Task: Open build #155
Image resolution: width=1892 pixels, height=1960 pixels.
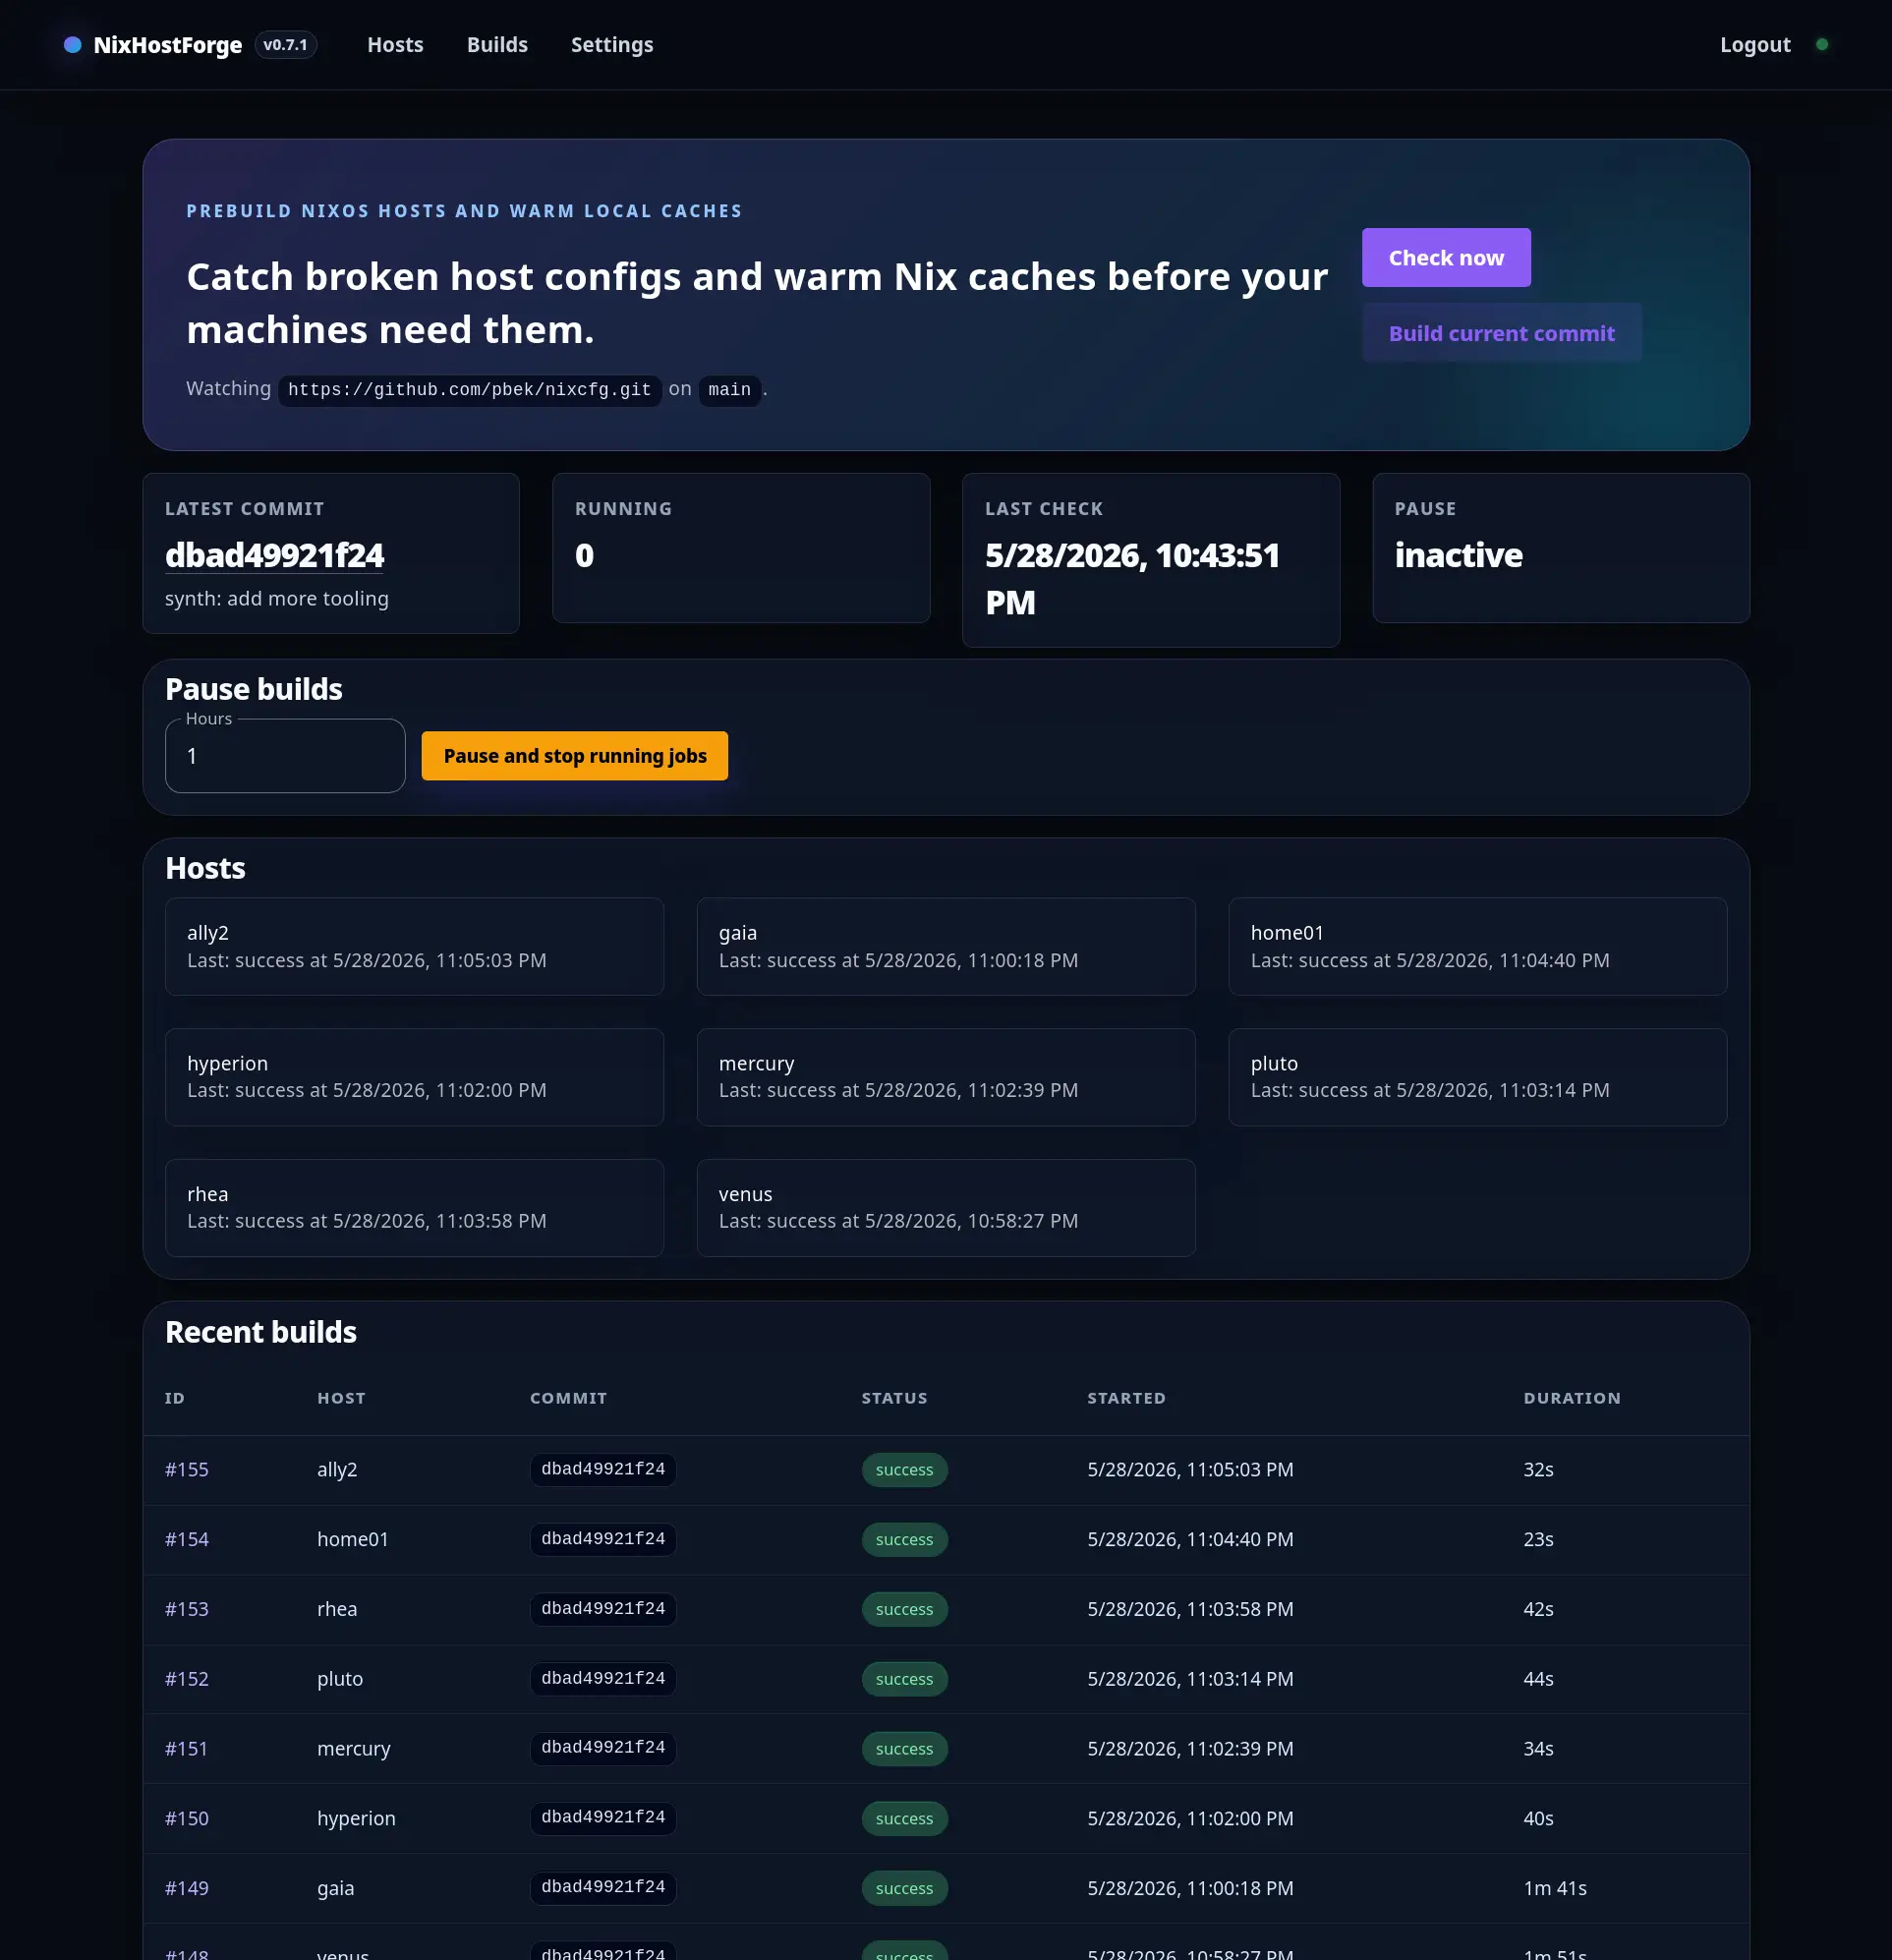Action: click(187, 1469)
